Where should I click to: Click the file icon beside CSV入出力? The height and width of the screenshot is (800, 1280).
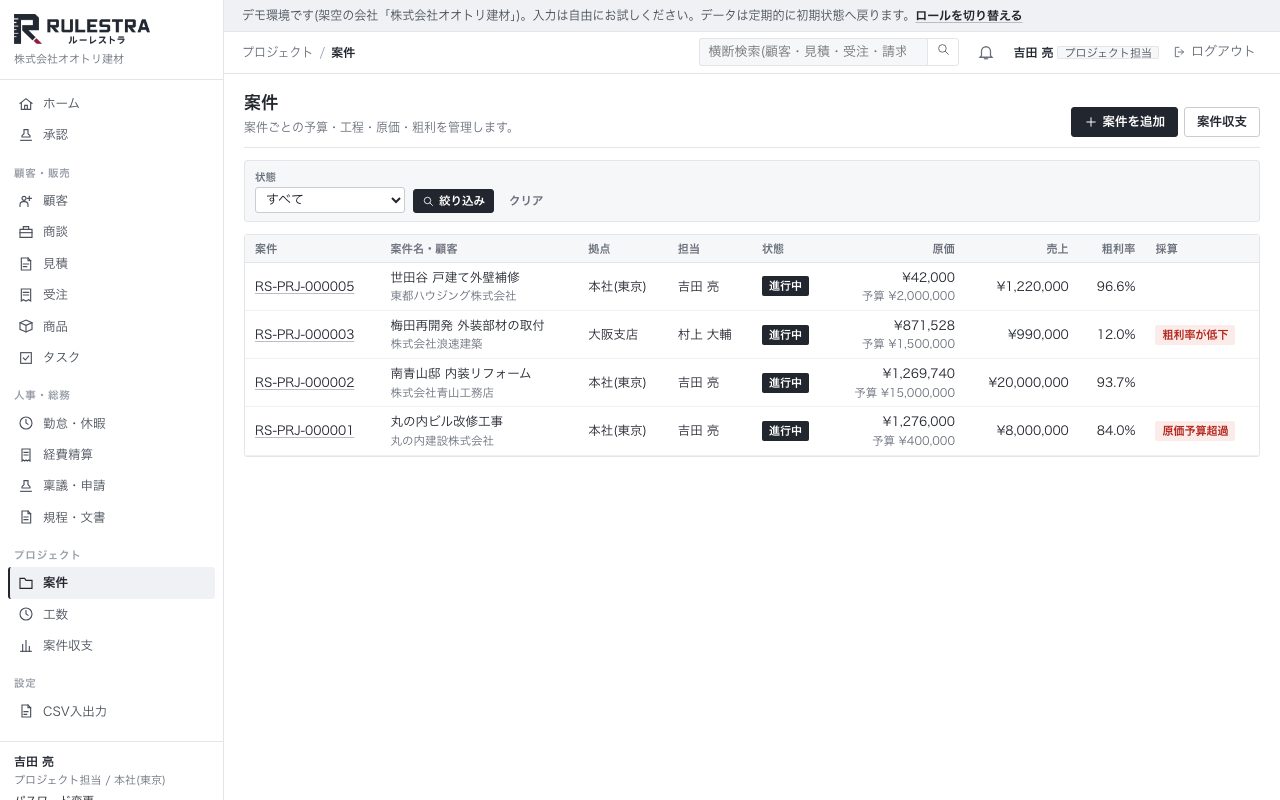26,712
